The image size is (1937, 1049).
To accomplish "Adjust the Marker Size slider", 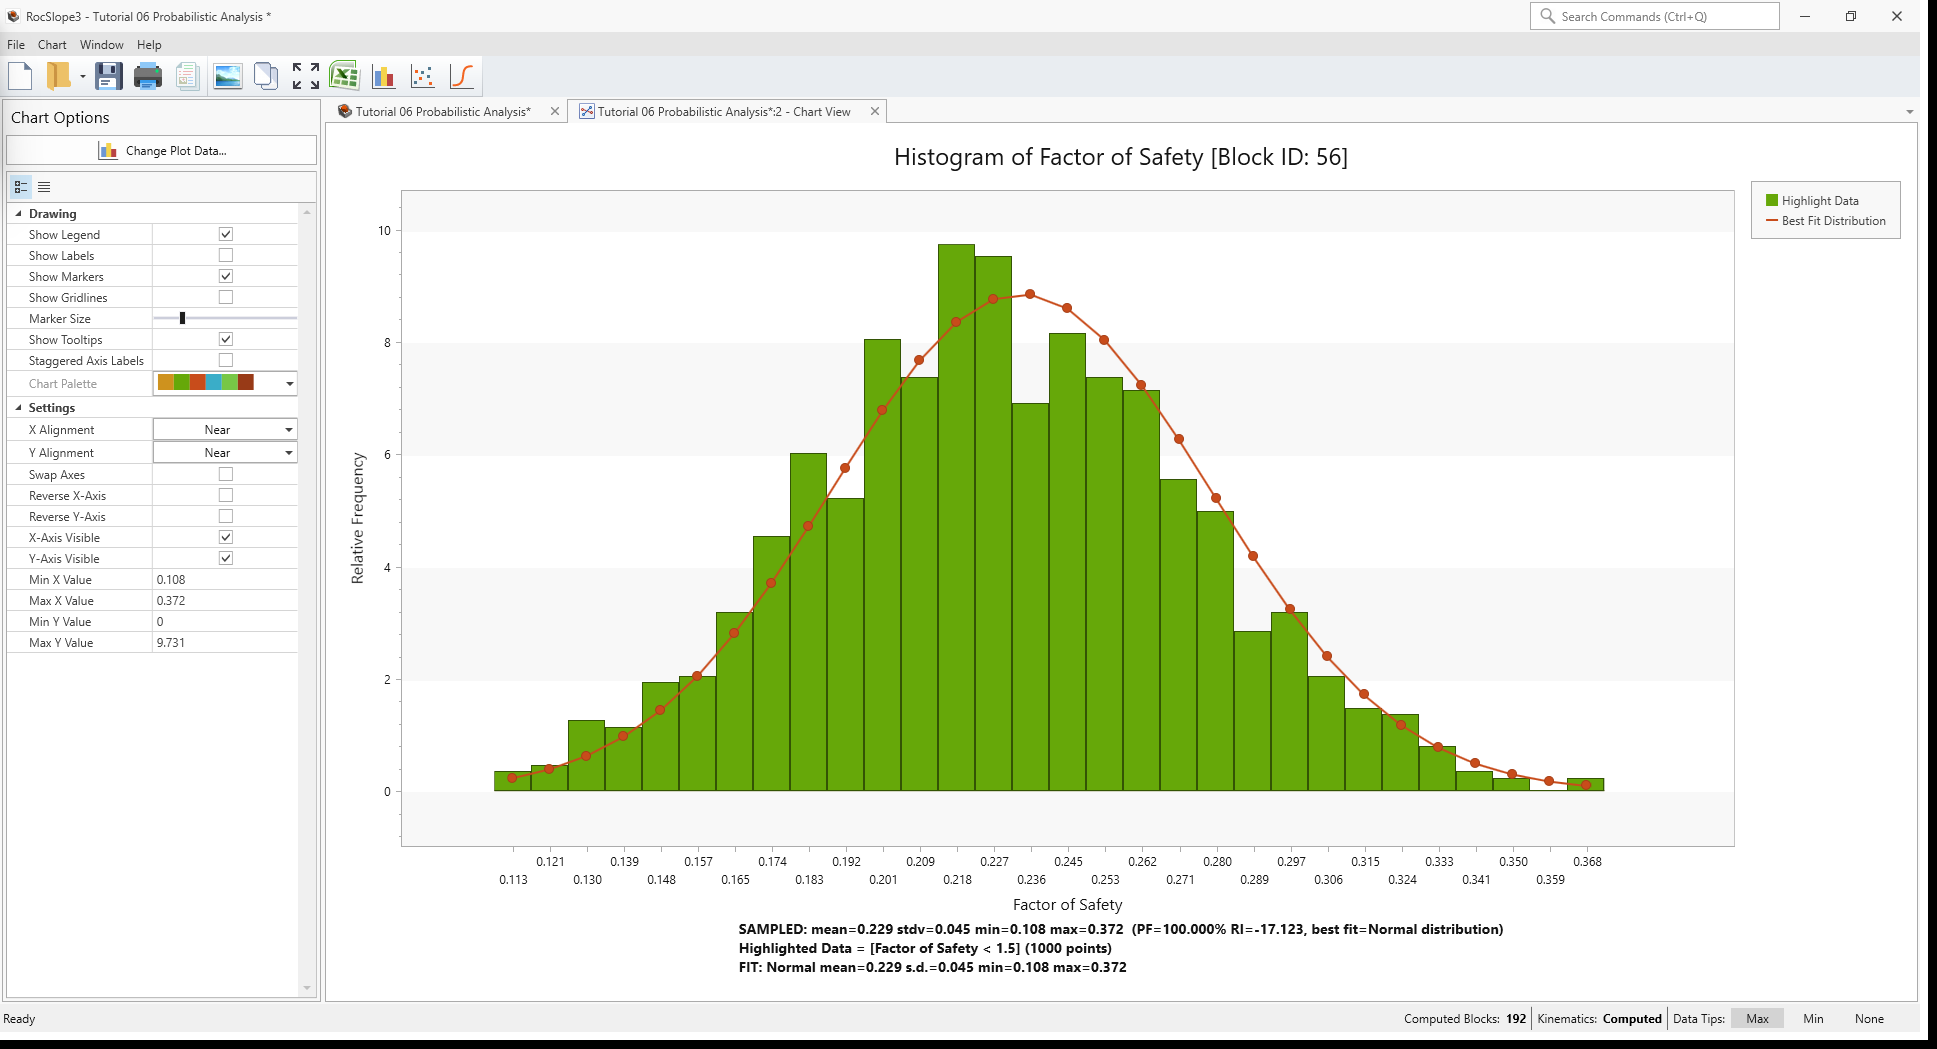I will (x=182, y=318).
